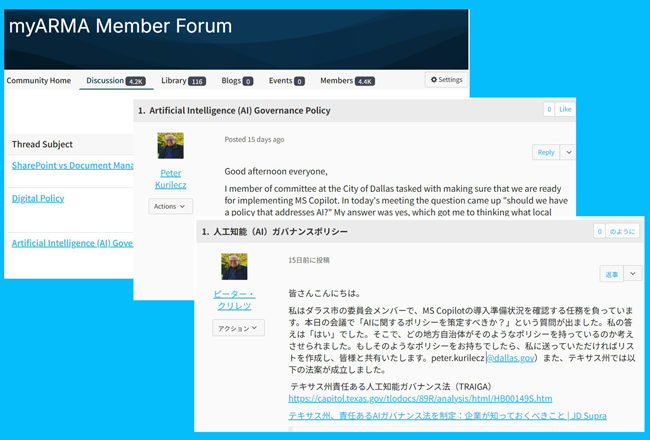Reply to the English post
The width and height of the screenshot is (650, 440).
coord(546,152)
